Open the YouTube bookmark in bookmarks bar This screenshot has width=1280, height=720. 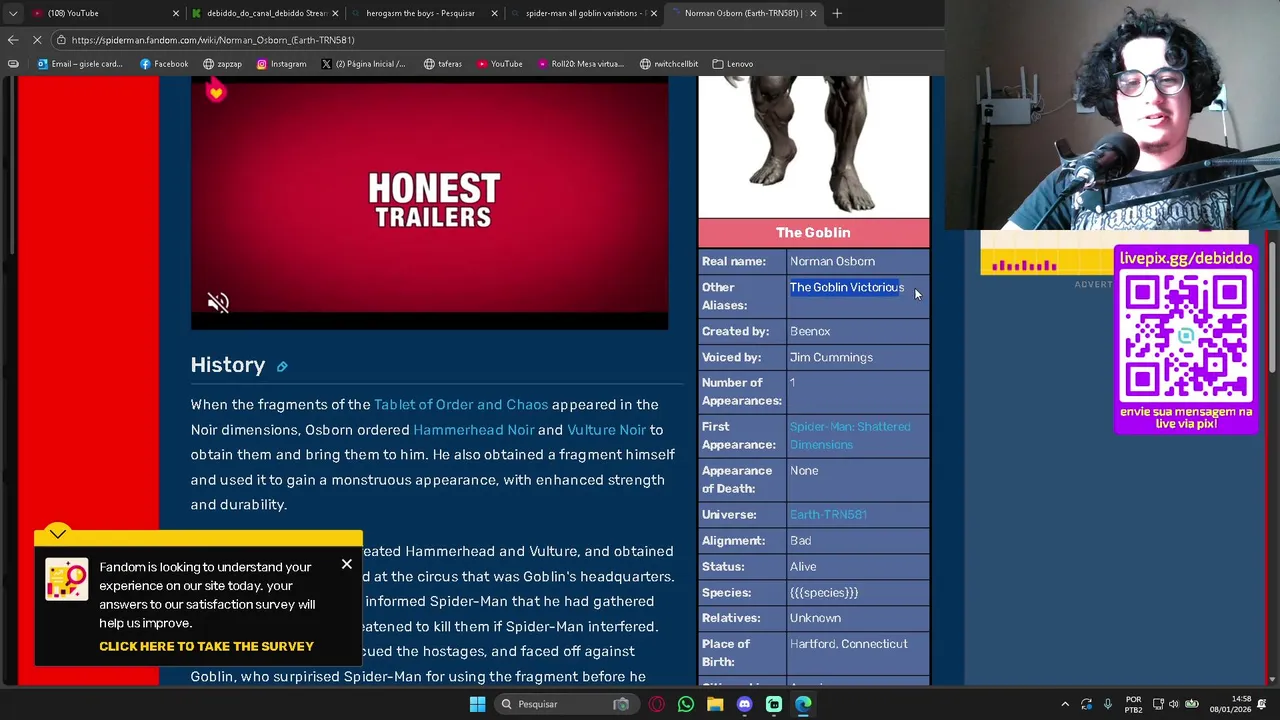499,64
